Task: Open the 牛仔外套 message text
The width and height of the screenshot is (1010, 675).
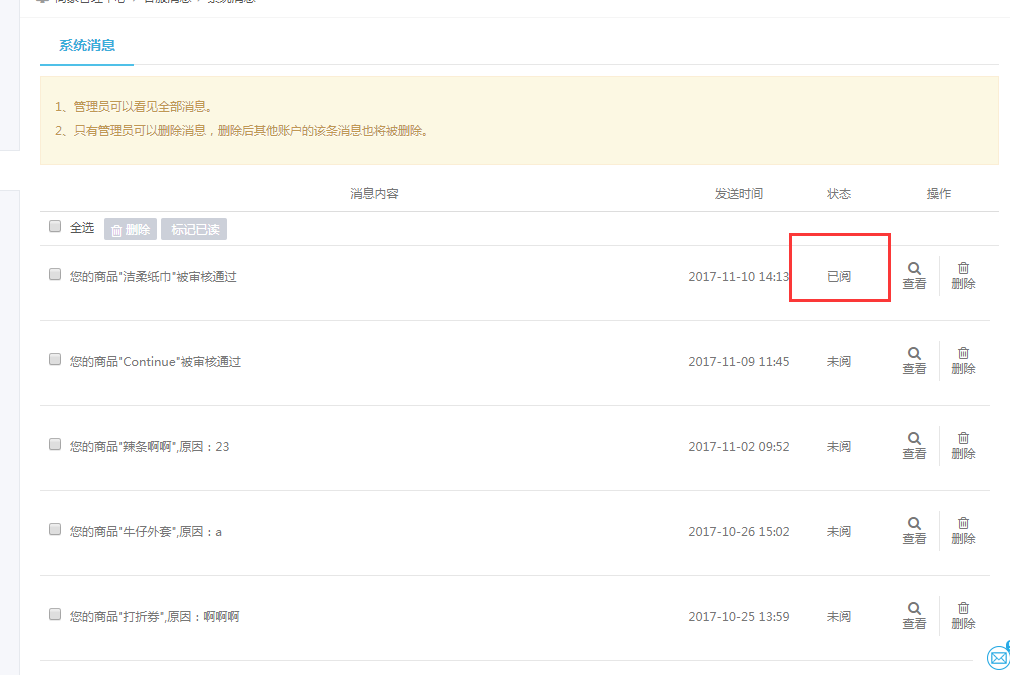Action: 146,532
